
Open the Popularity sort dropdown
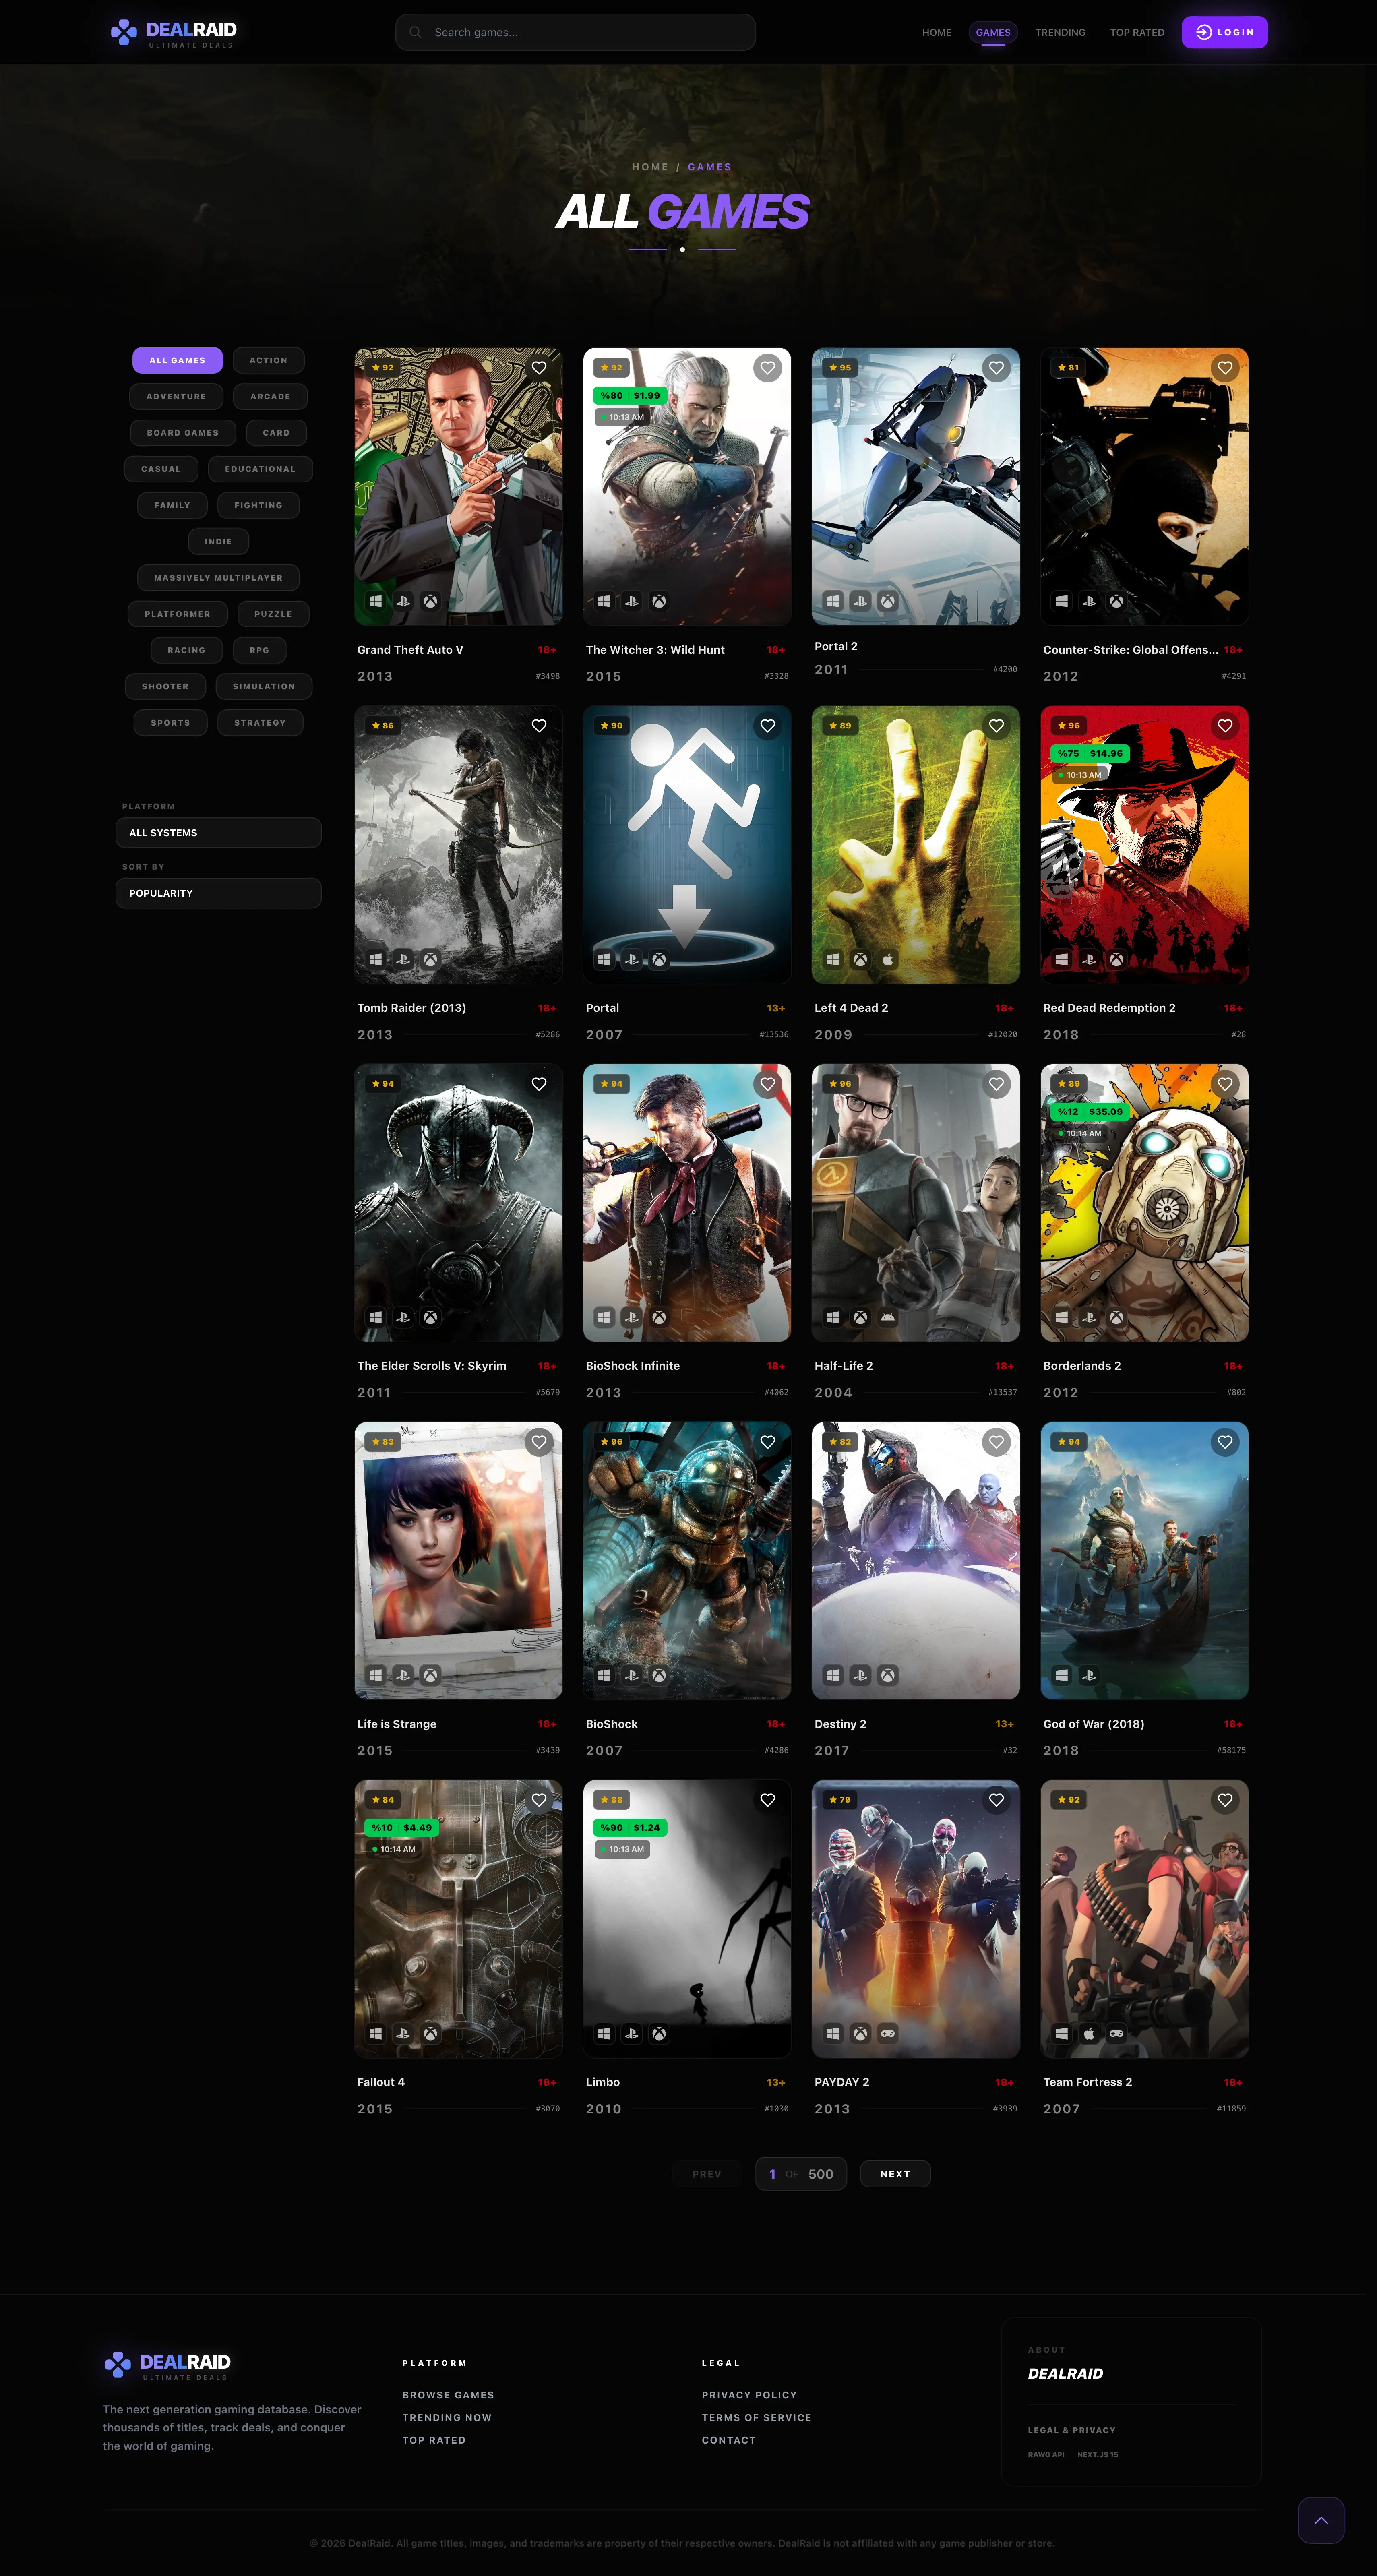pyautogui.click(x=218, y=893)
